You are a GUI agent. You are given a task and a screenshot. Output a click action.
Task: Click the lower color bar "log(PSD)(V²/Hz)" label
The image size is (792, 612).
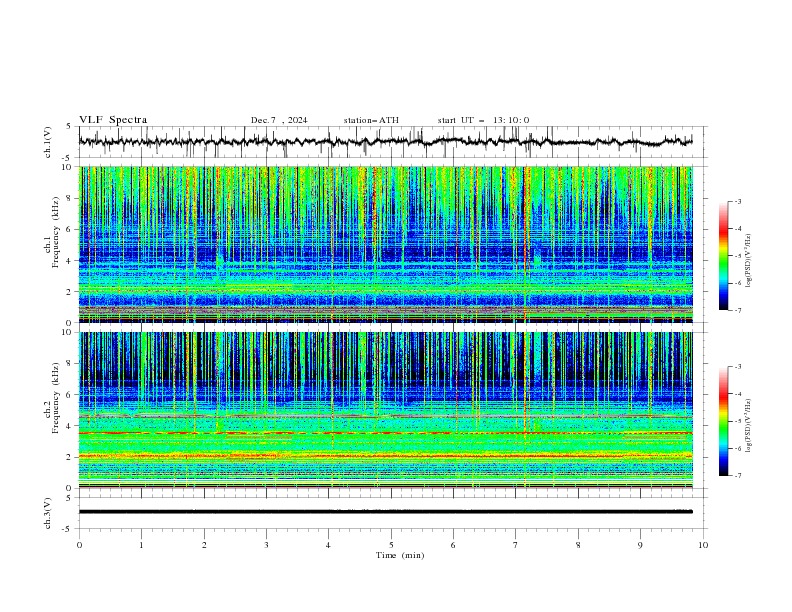pyautogui.click(x=749, y=425)
